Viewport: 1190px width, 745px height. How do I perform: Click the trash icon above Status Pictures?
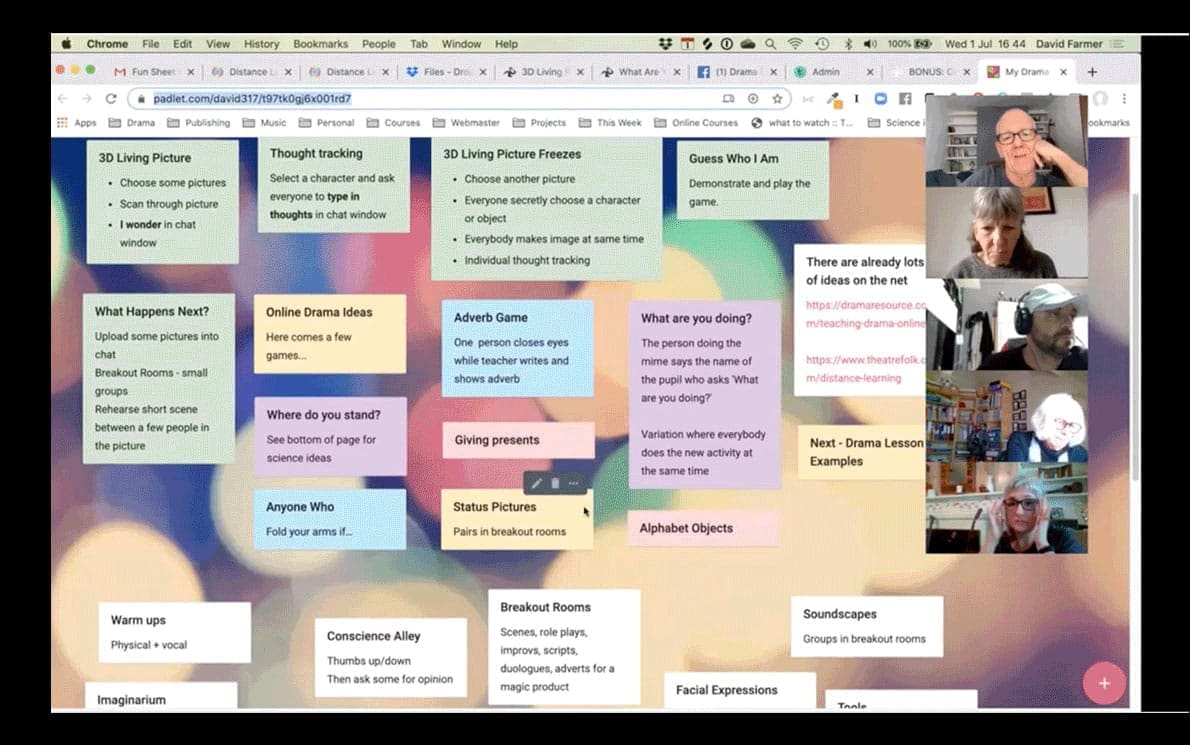[x=555, y=483]
